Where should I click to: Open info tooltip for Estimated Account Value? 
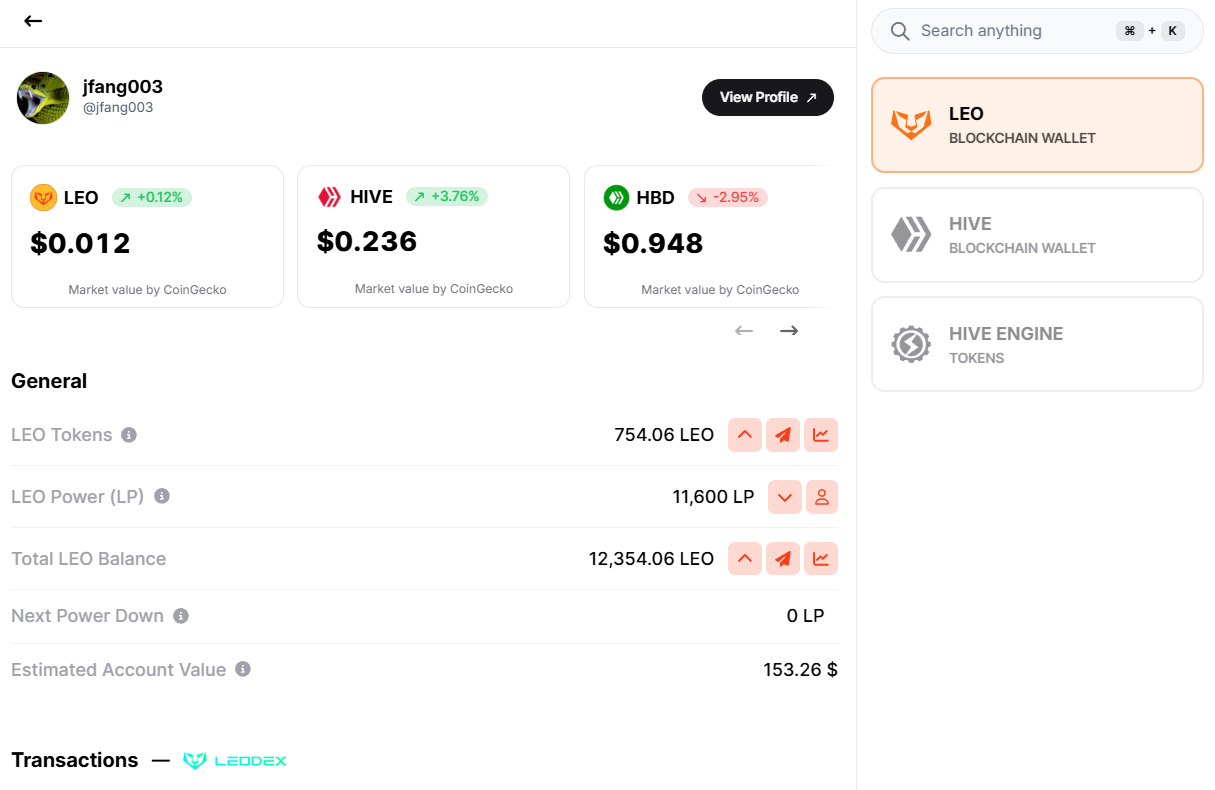click(243, 669)
